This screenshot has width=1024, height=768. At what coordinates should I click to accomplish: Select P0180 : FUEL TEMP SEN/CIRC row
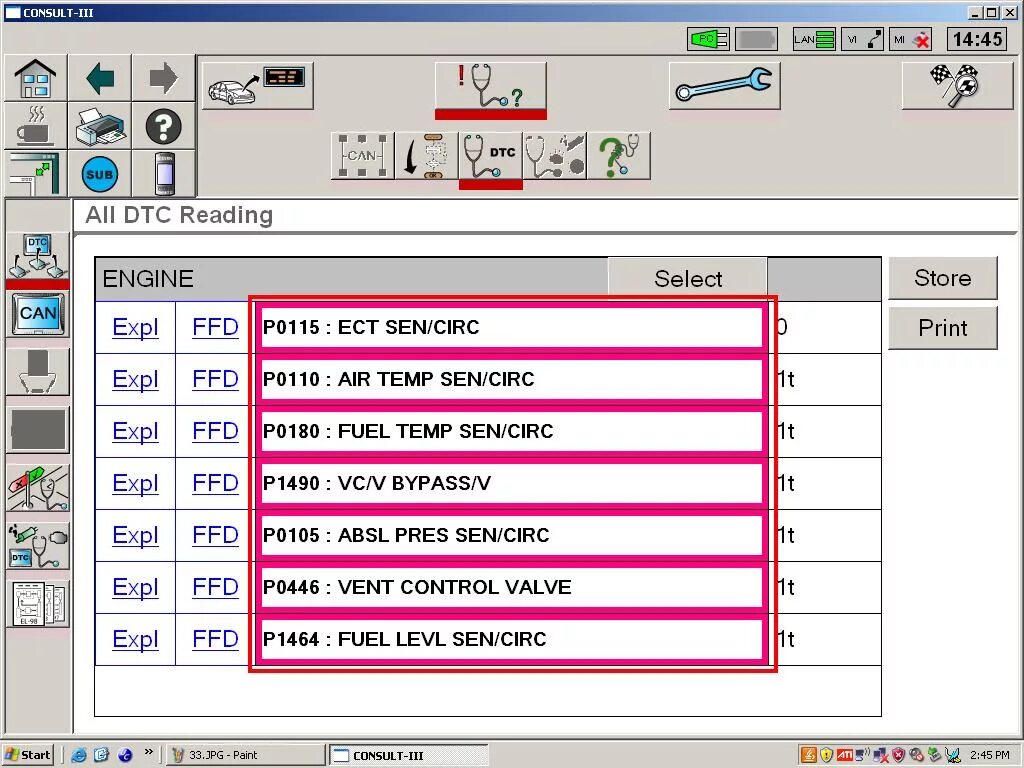pos(511,431)
